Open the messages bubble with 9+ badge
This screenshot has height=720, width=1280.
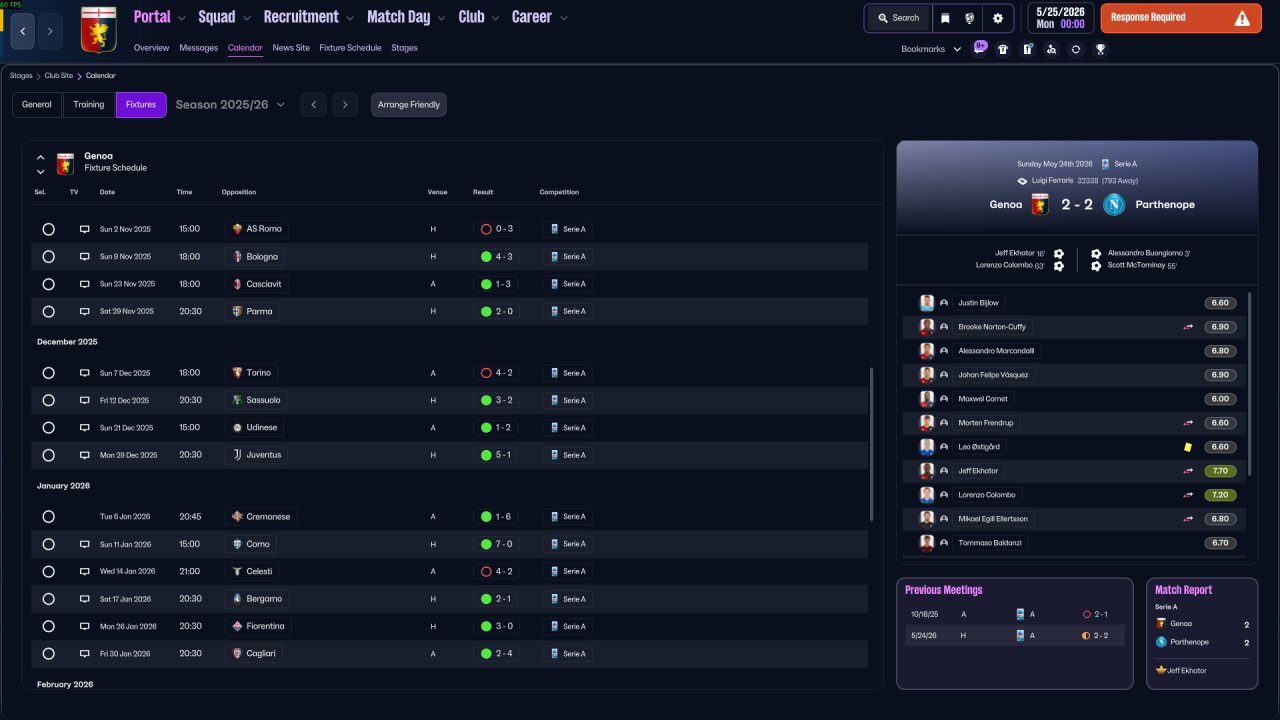979,48
